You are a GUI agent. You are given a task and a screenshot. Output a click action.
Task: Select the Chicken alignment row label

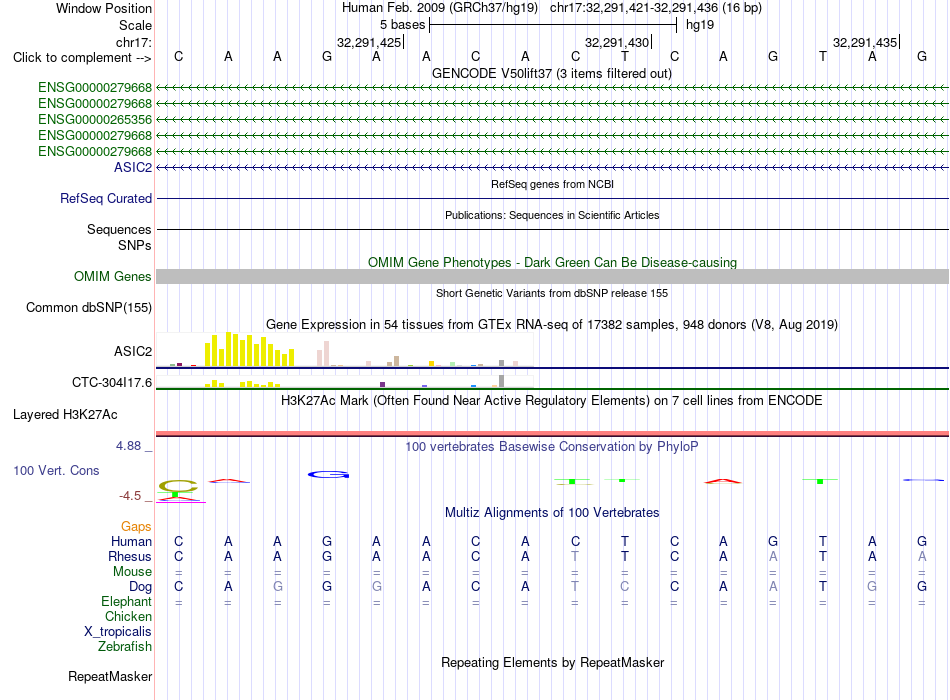pos(128,616)
